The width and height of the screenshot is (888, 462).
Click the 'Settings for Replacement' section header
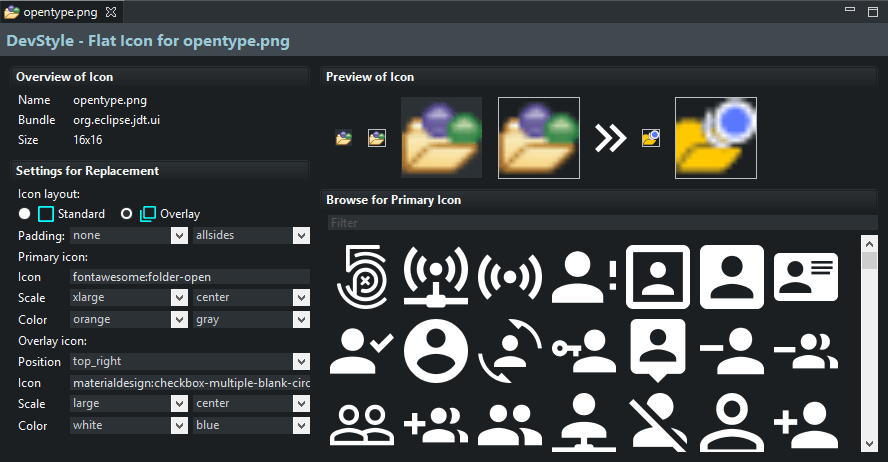(x=87, y=171)
